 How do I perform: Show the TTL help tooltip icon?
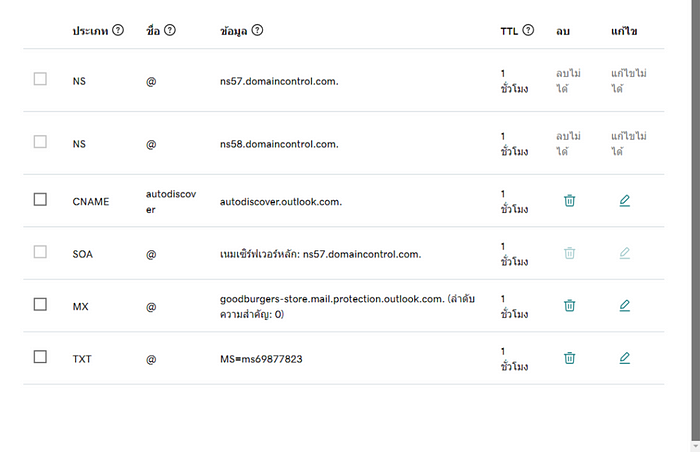tap(528, 30)
